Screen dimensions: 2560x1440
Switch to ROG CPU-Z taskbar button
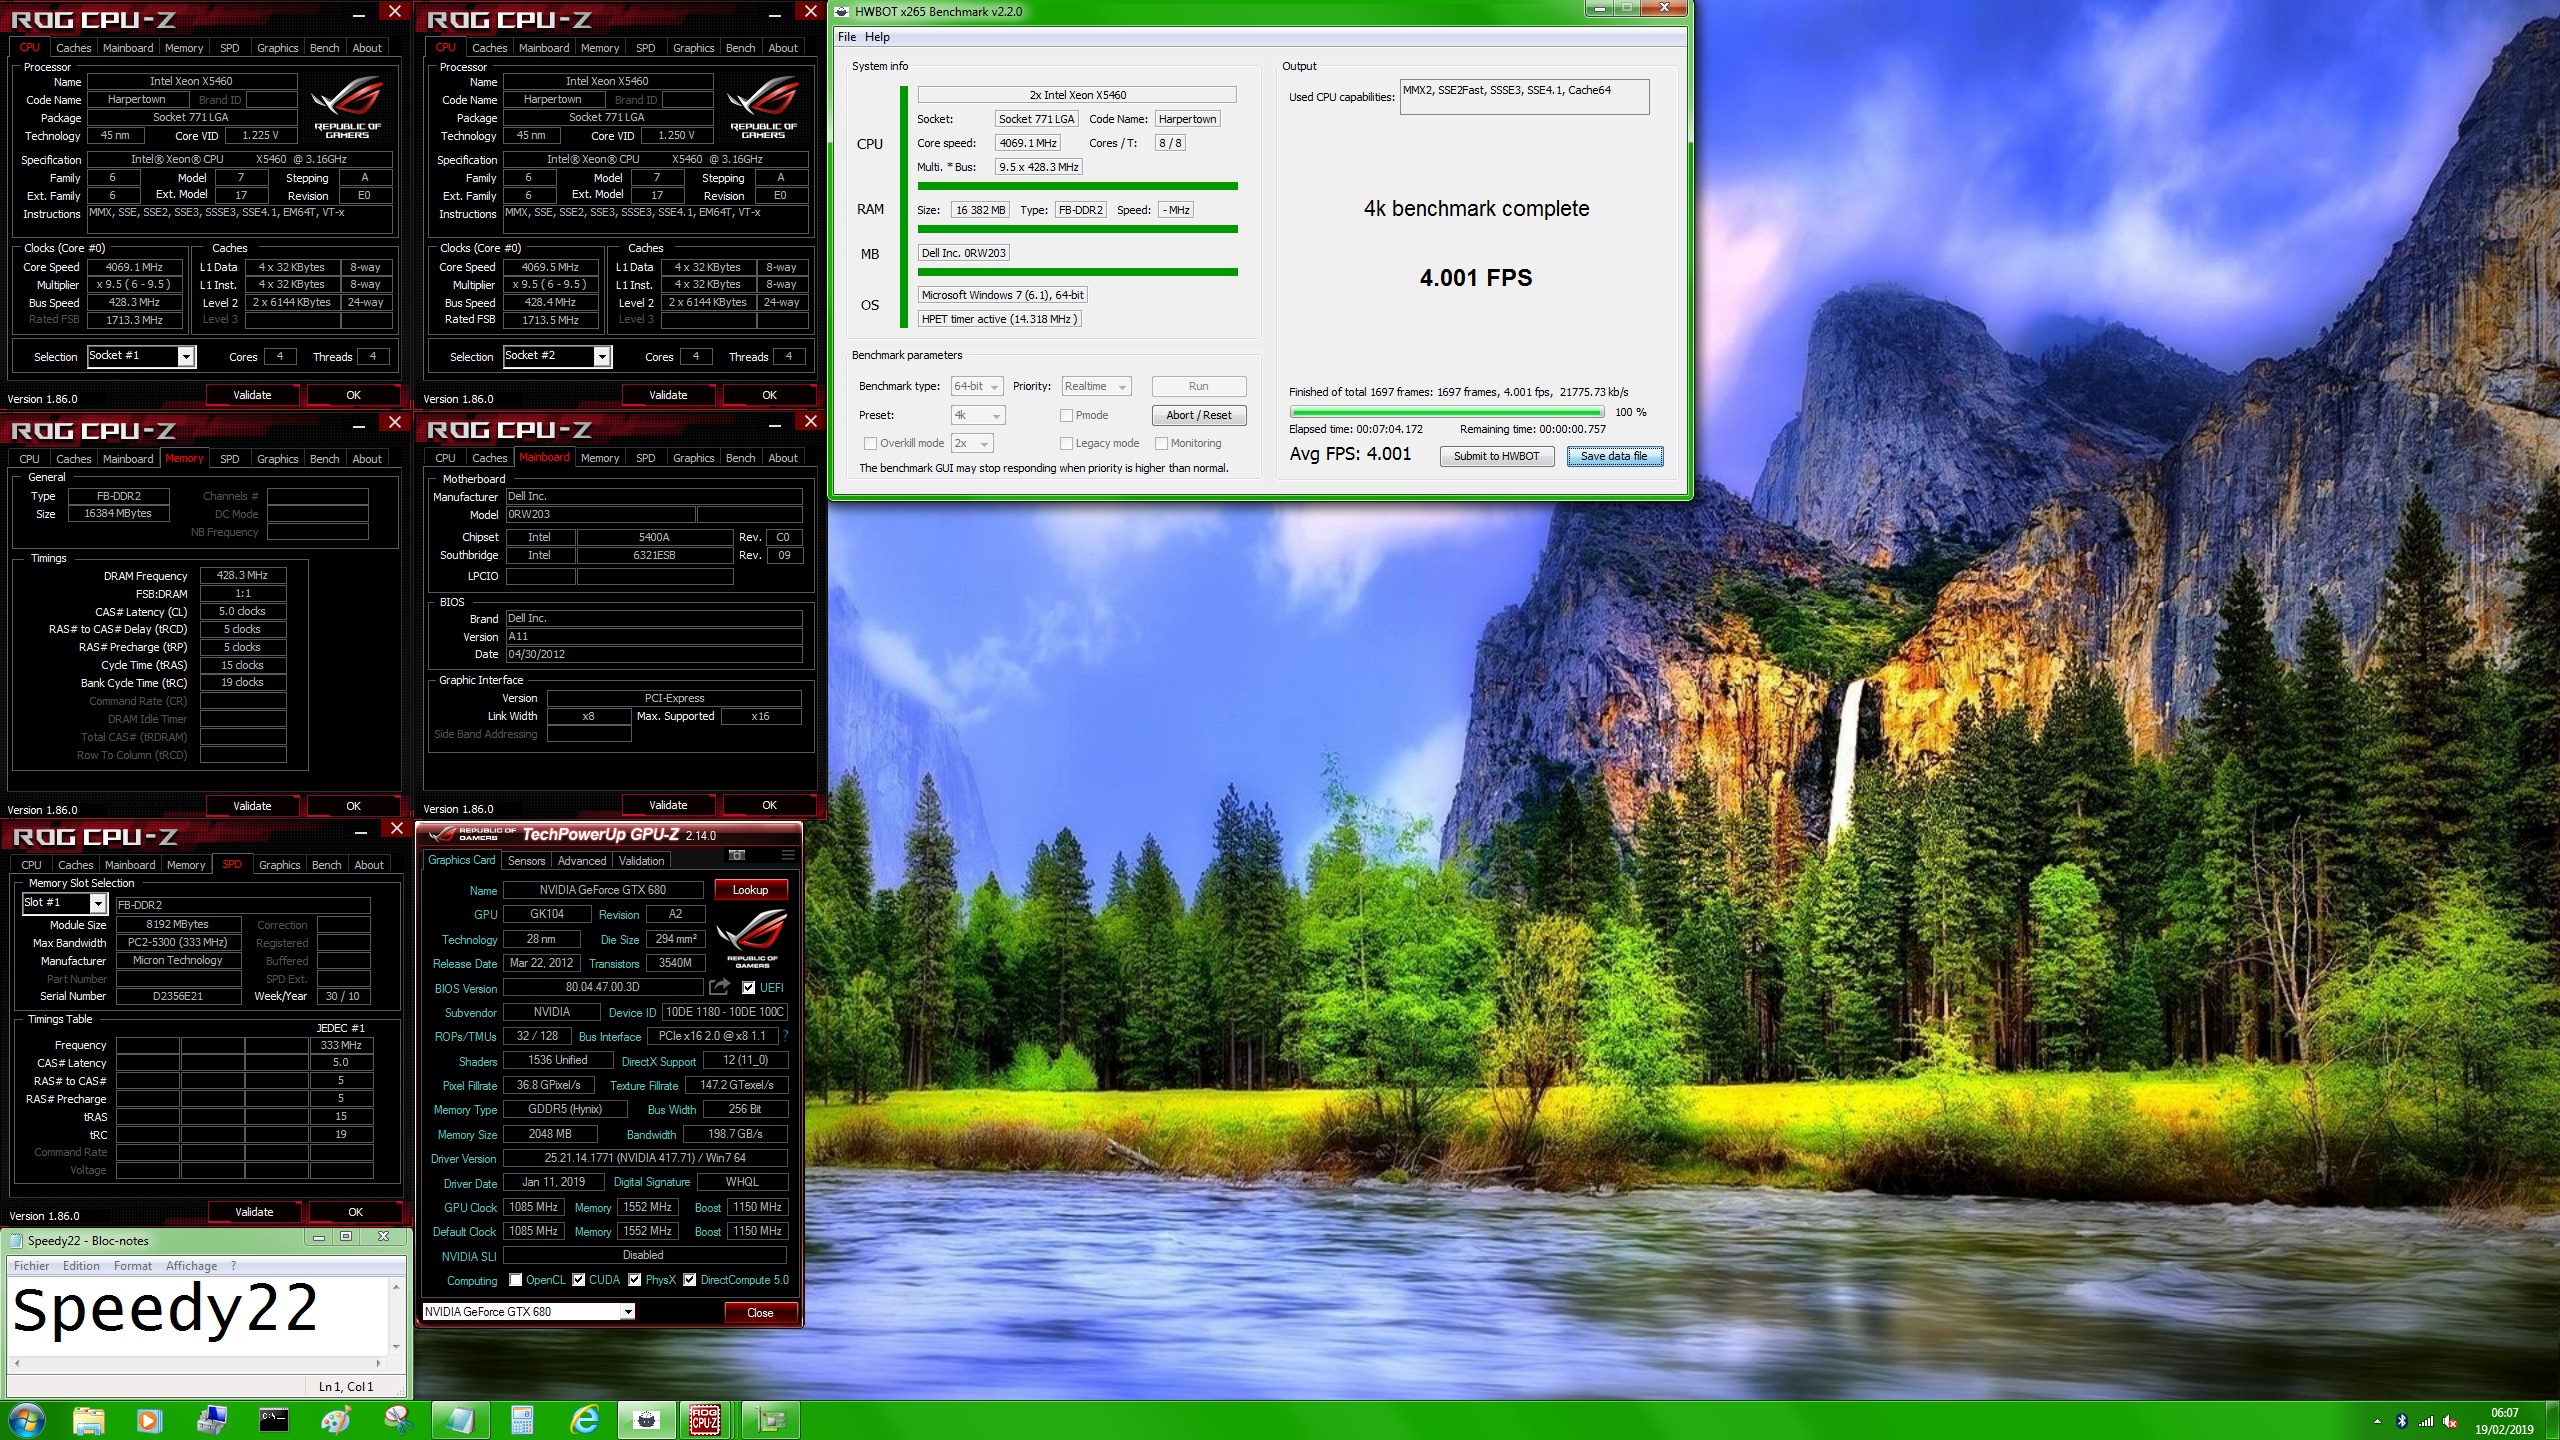[706, 1419]
